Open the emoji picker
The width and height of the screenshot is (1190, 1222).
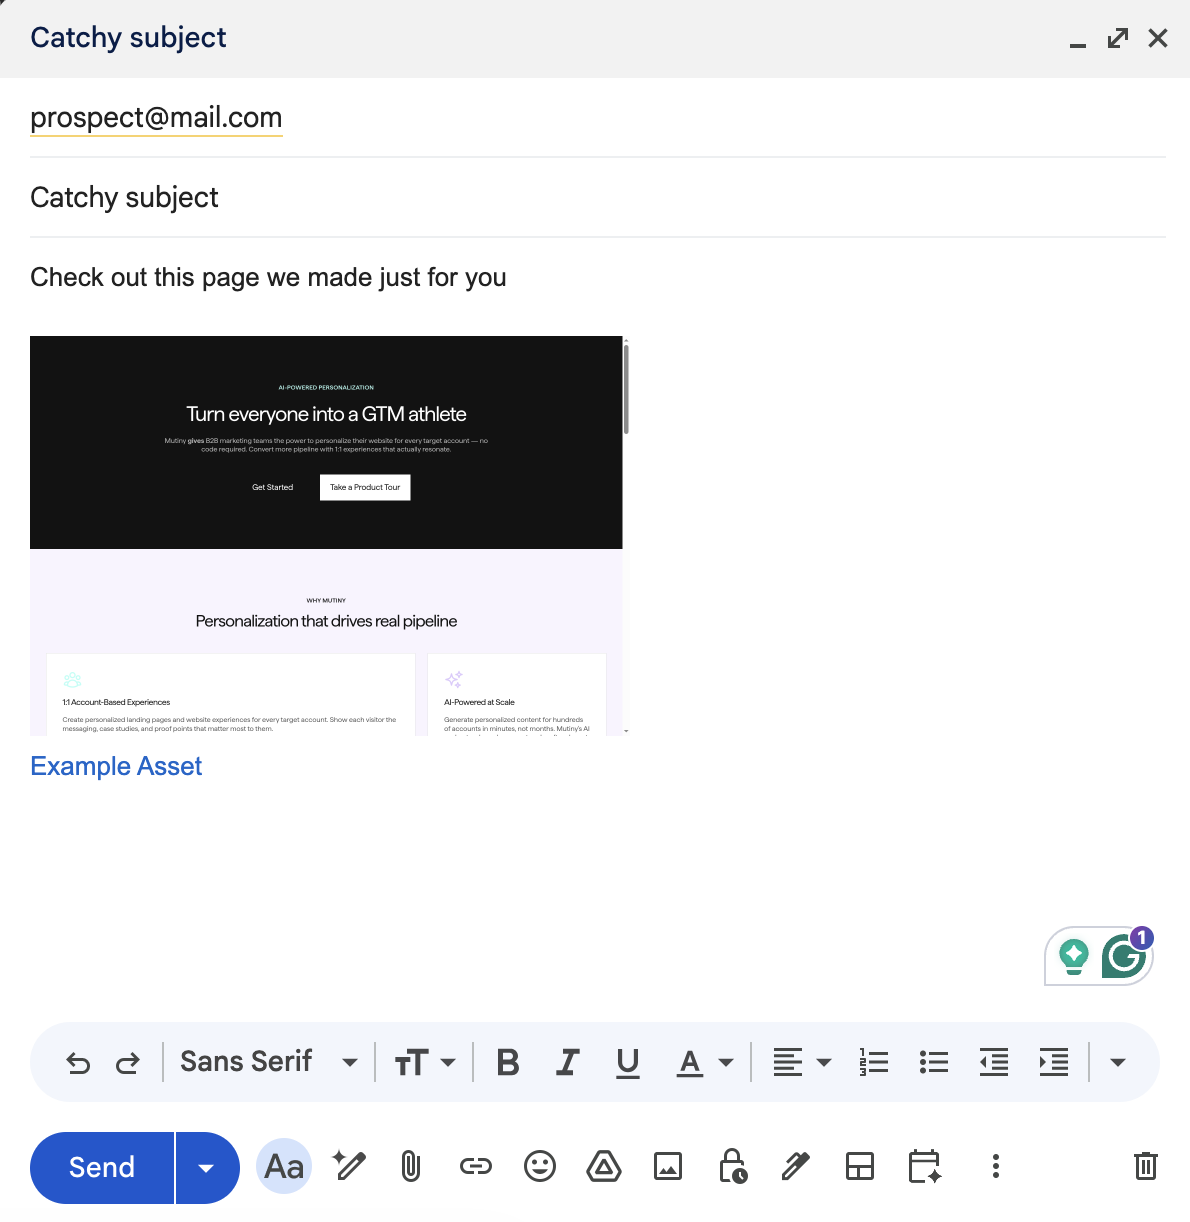coord(540,1166)
